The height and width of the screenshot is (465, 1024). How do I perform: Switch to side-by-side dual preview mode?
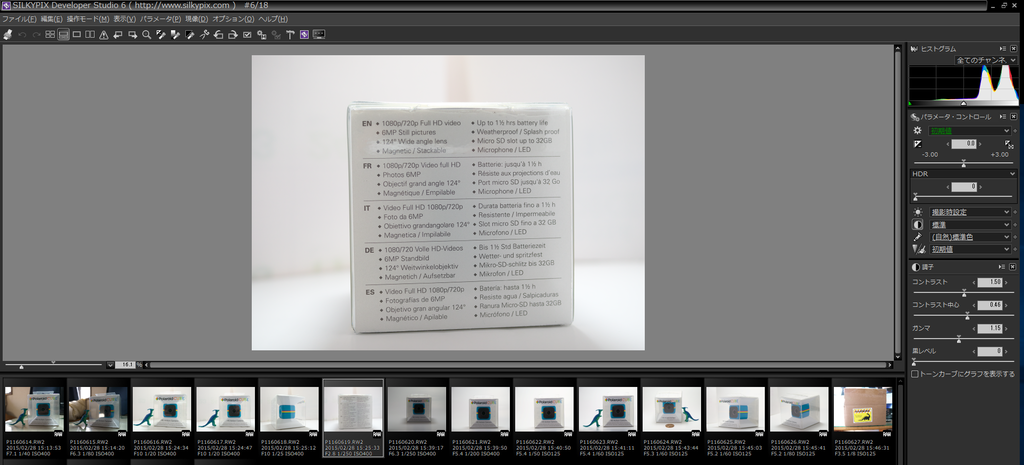pos(90,35)
